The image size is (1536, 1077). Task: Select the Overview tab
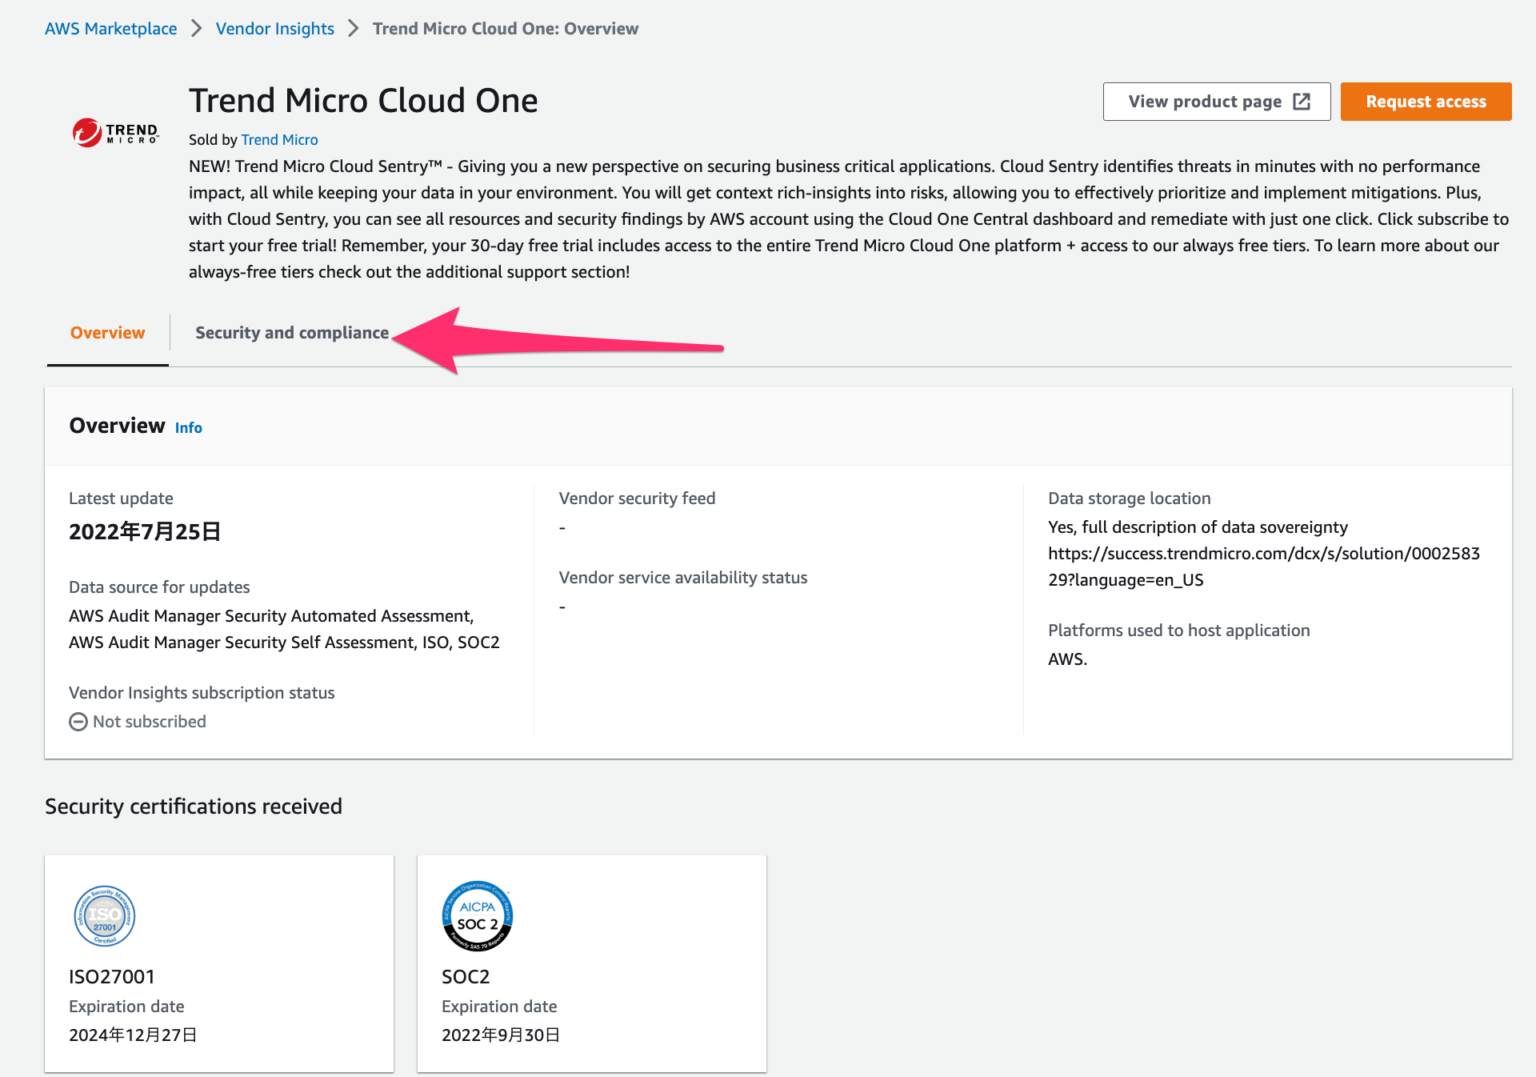click(107, 332)
